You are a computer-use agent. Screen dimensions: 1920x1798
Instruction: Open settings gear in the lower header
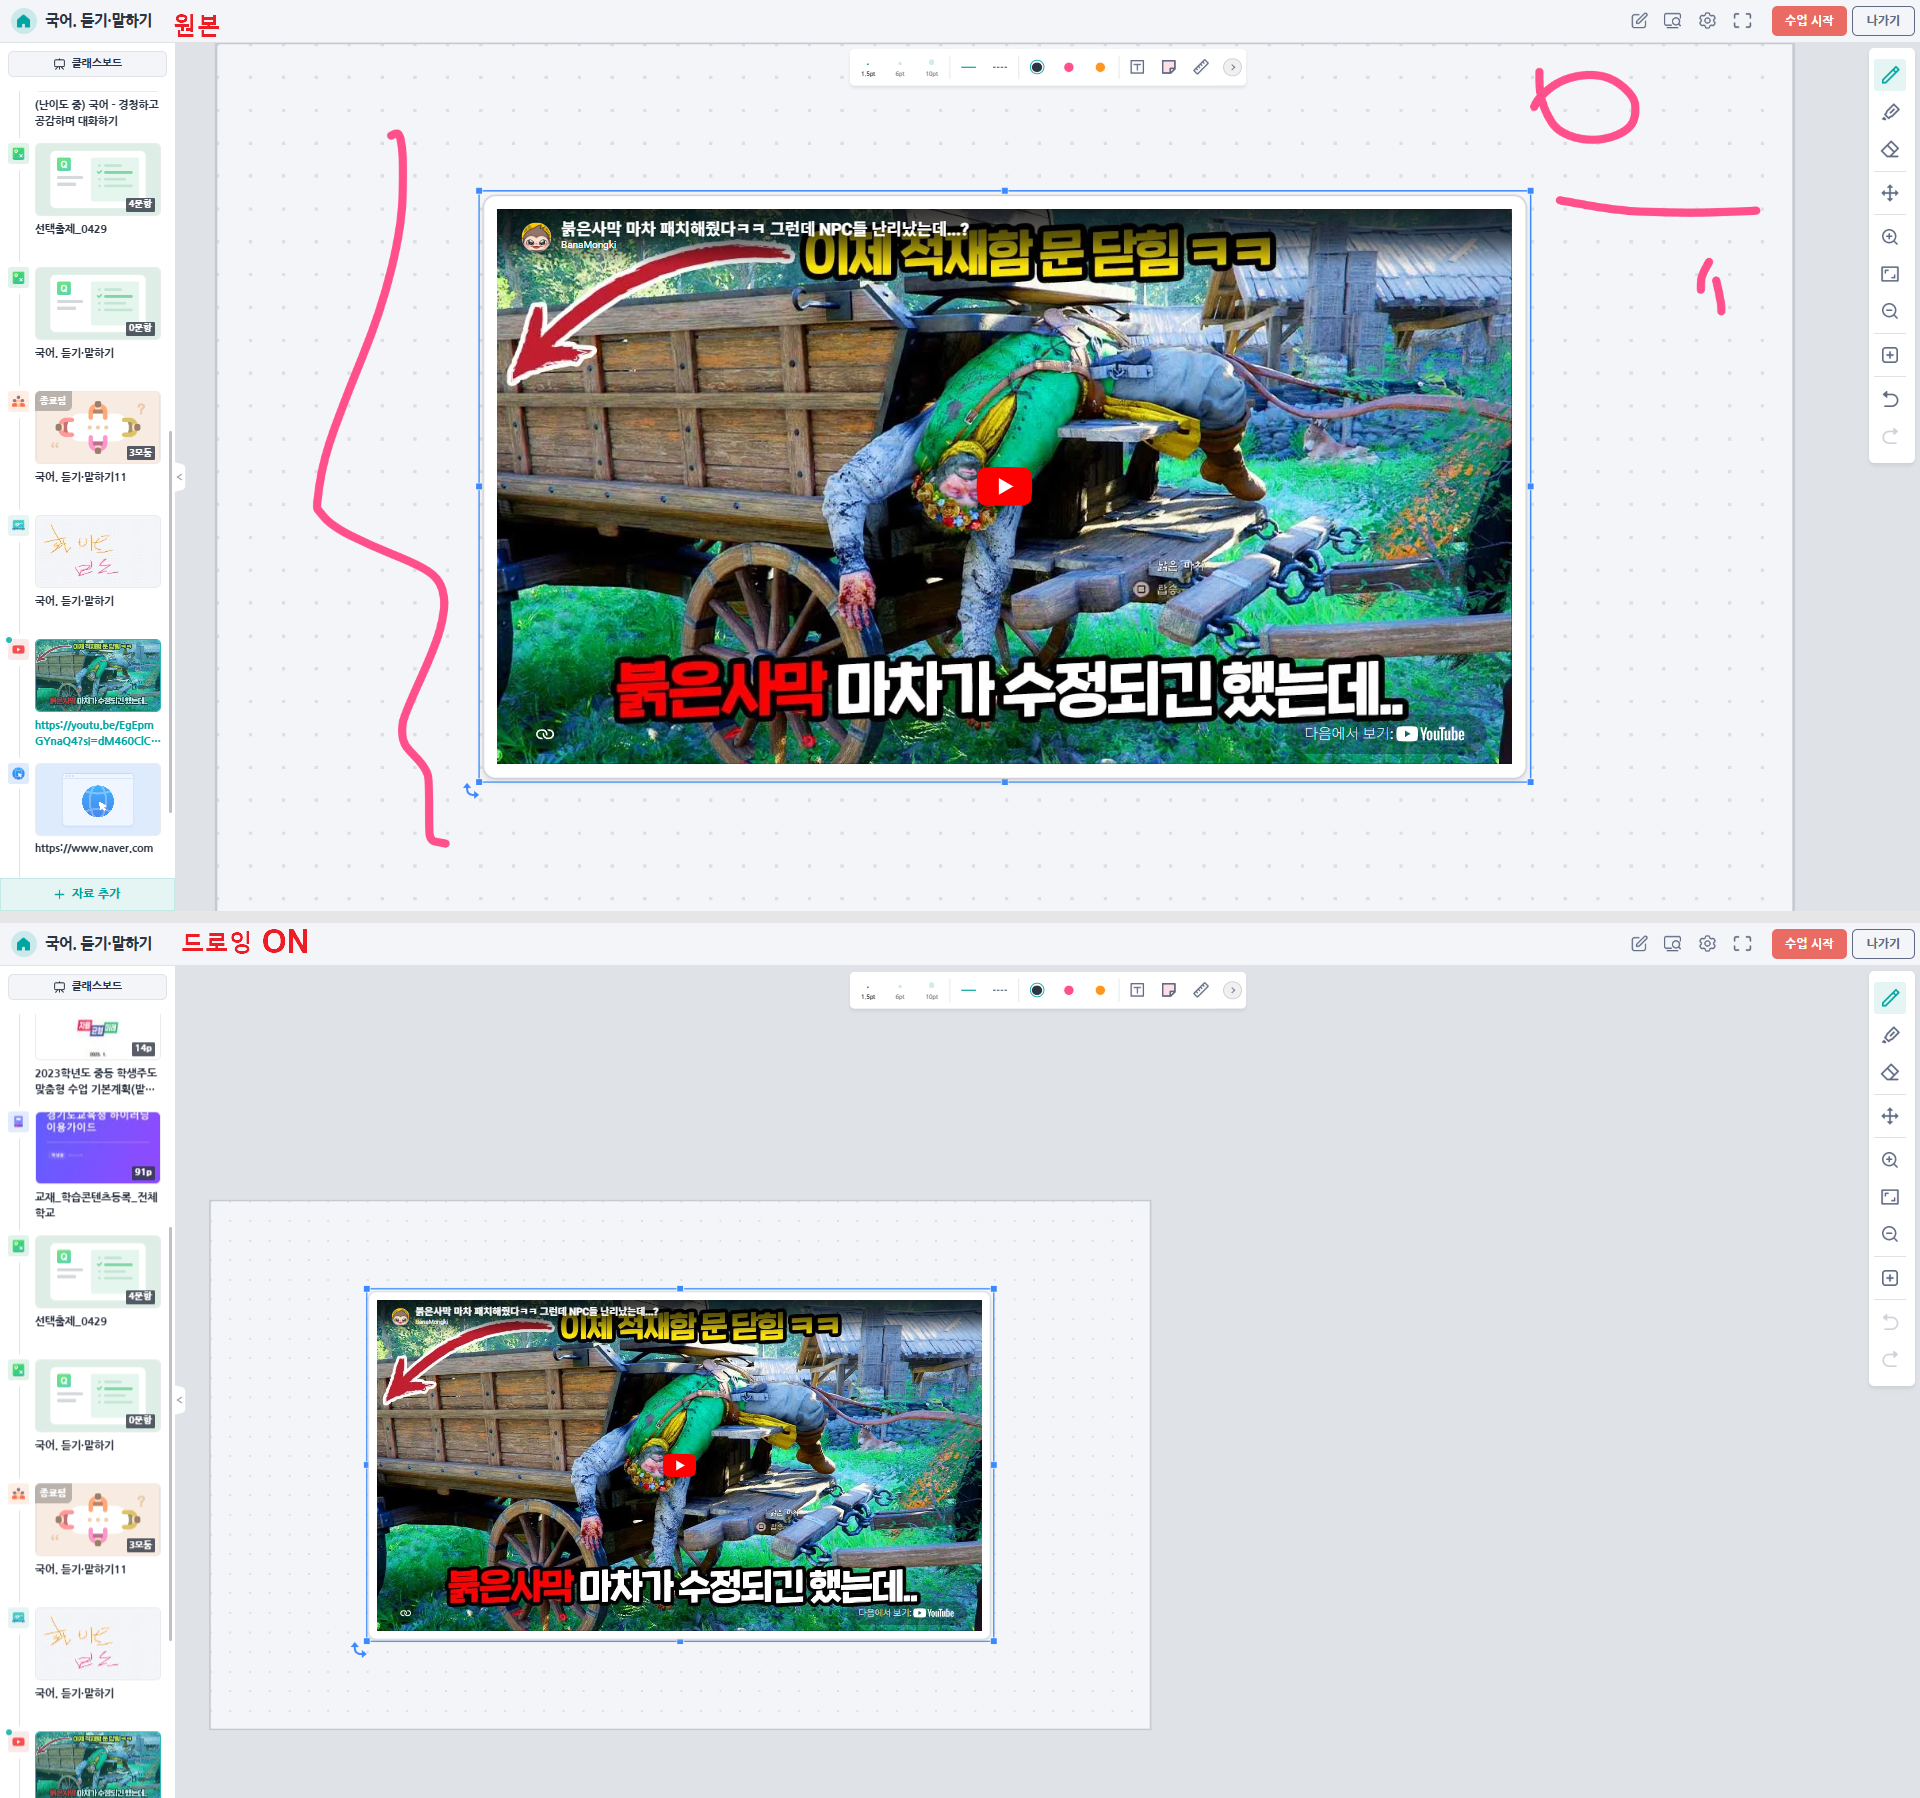(1707, 944)
